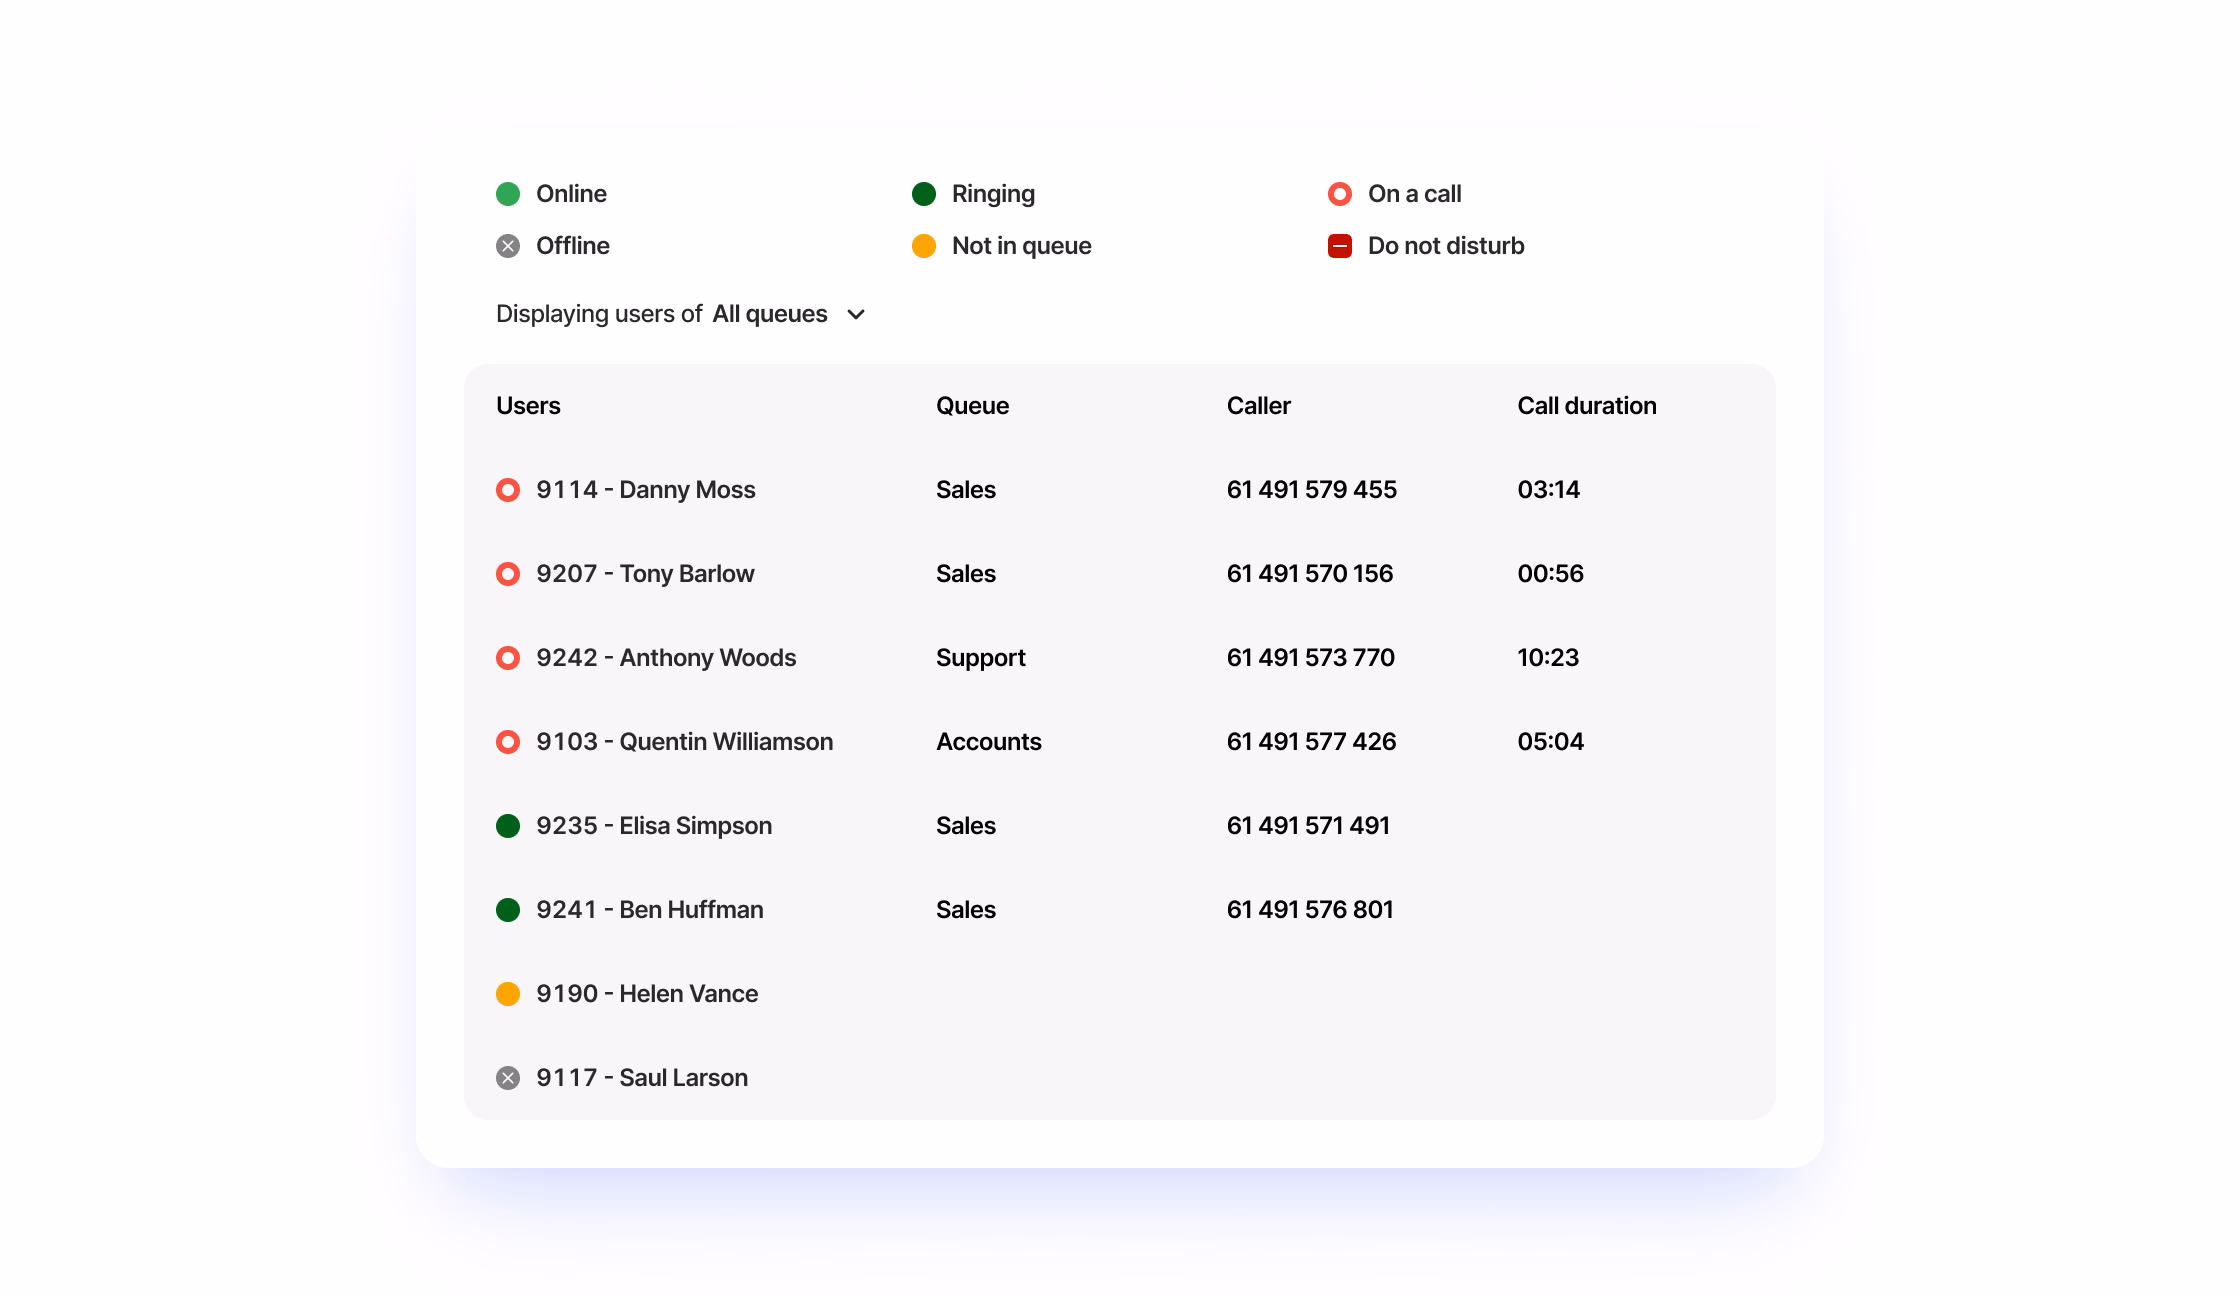2240x1296 pixels.
Task: Click the red Do not disturb legend icon
Action: (x=1340, y=246)
